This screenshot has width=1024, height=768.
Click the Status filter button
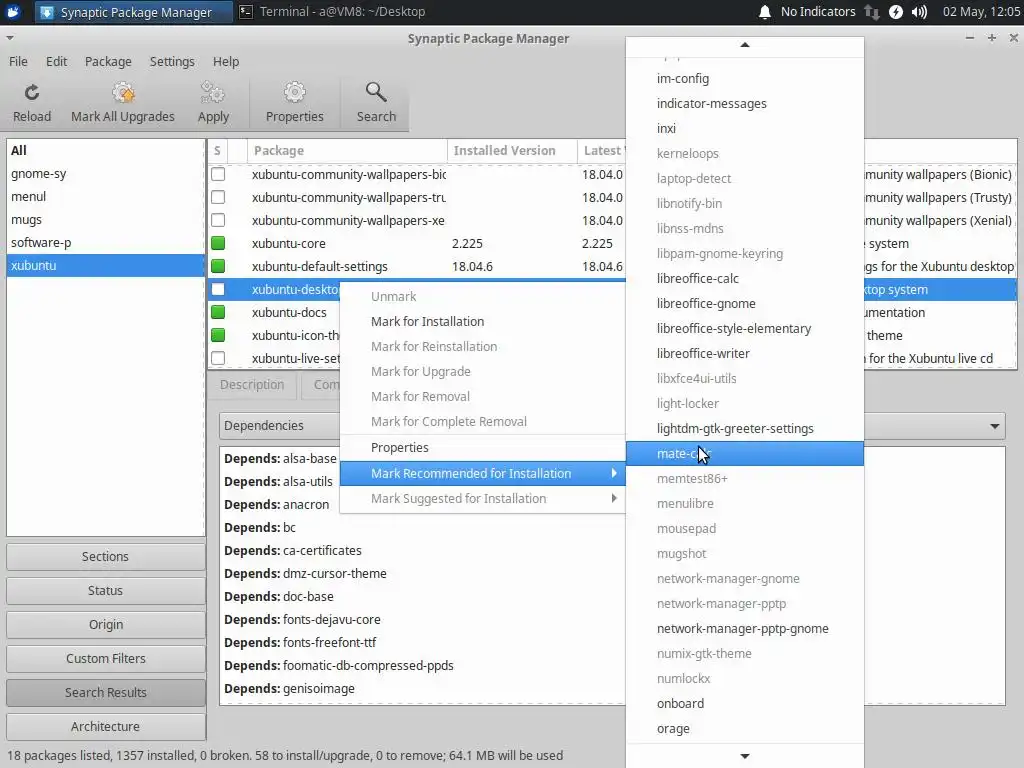coord(106,591)
